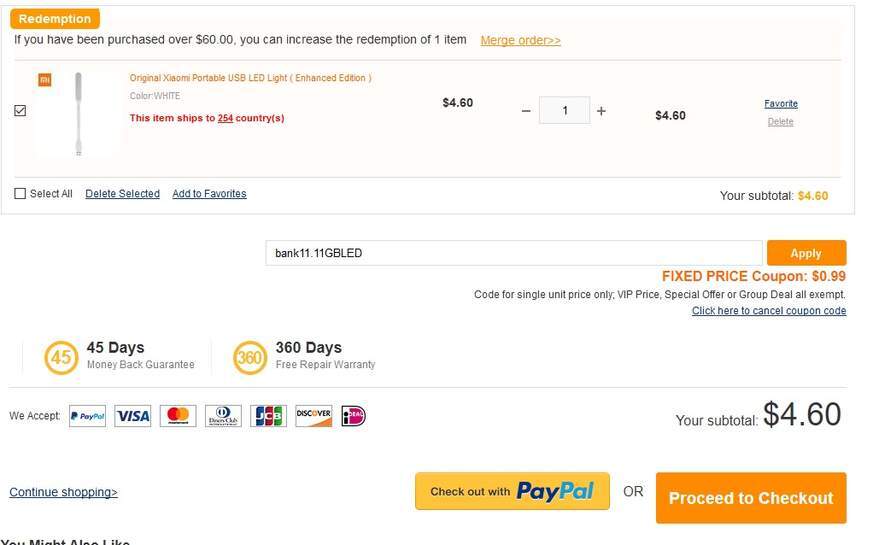The image size is (873, 545).
Task: Click the 360 days warranty badge
Action: coord(250,357)
